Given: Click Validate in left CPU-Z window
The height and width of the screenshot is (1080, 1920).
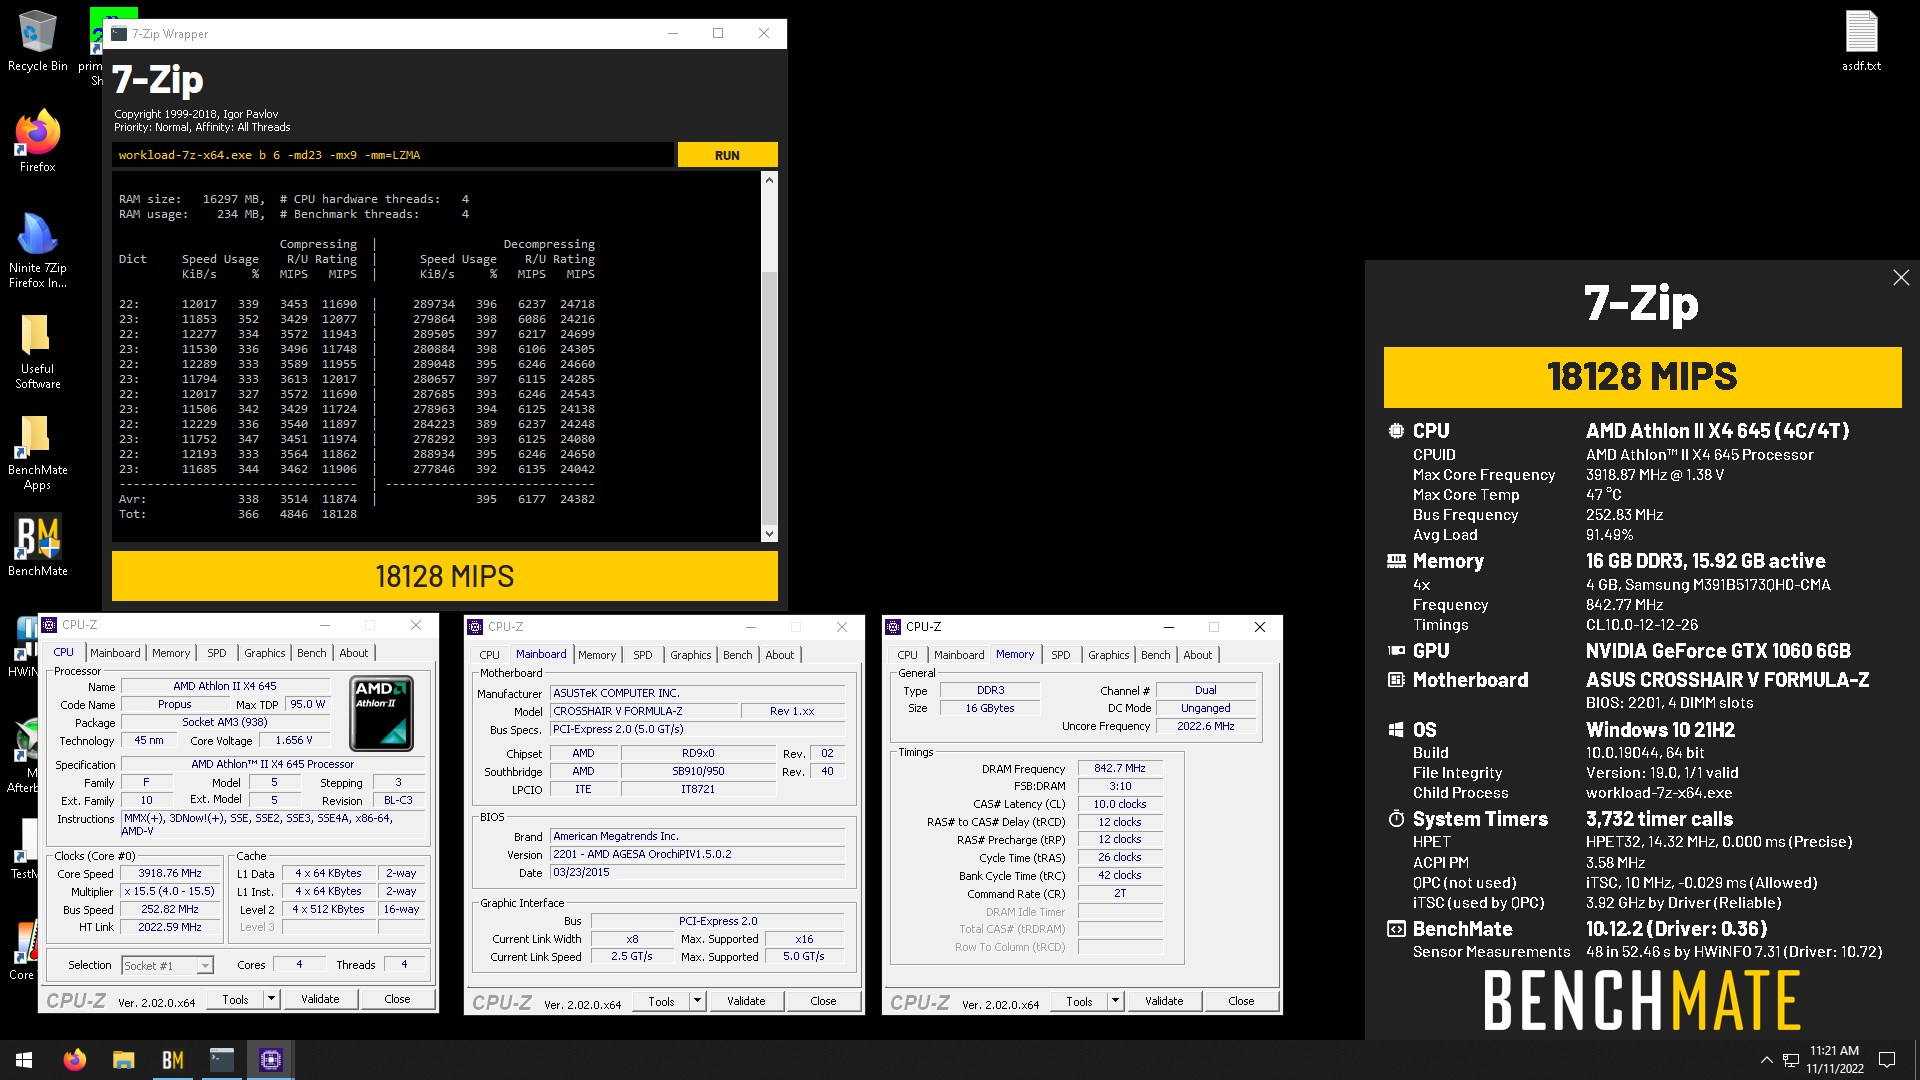Looking at the screenshot, I should click(x=320, y=999).
